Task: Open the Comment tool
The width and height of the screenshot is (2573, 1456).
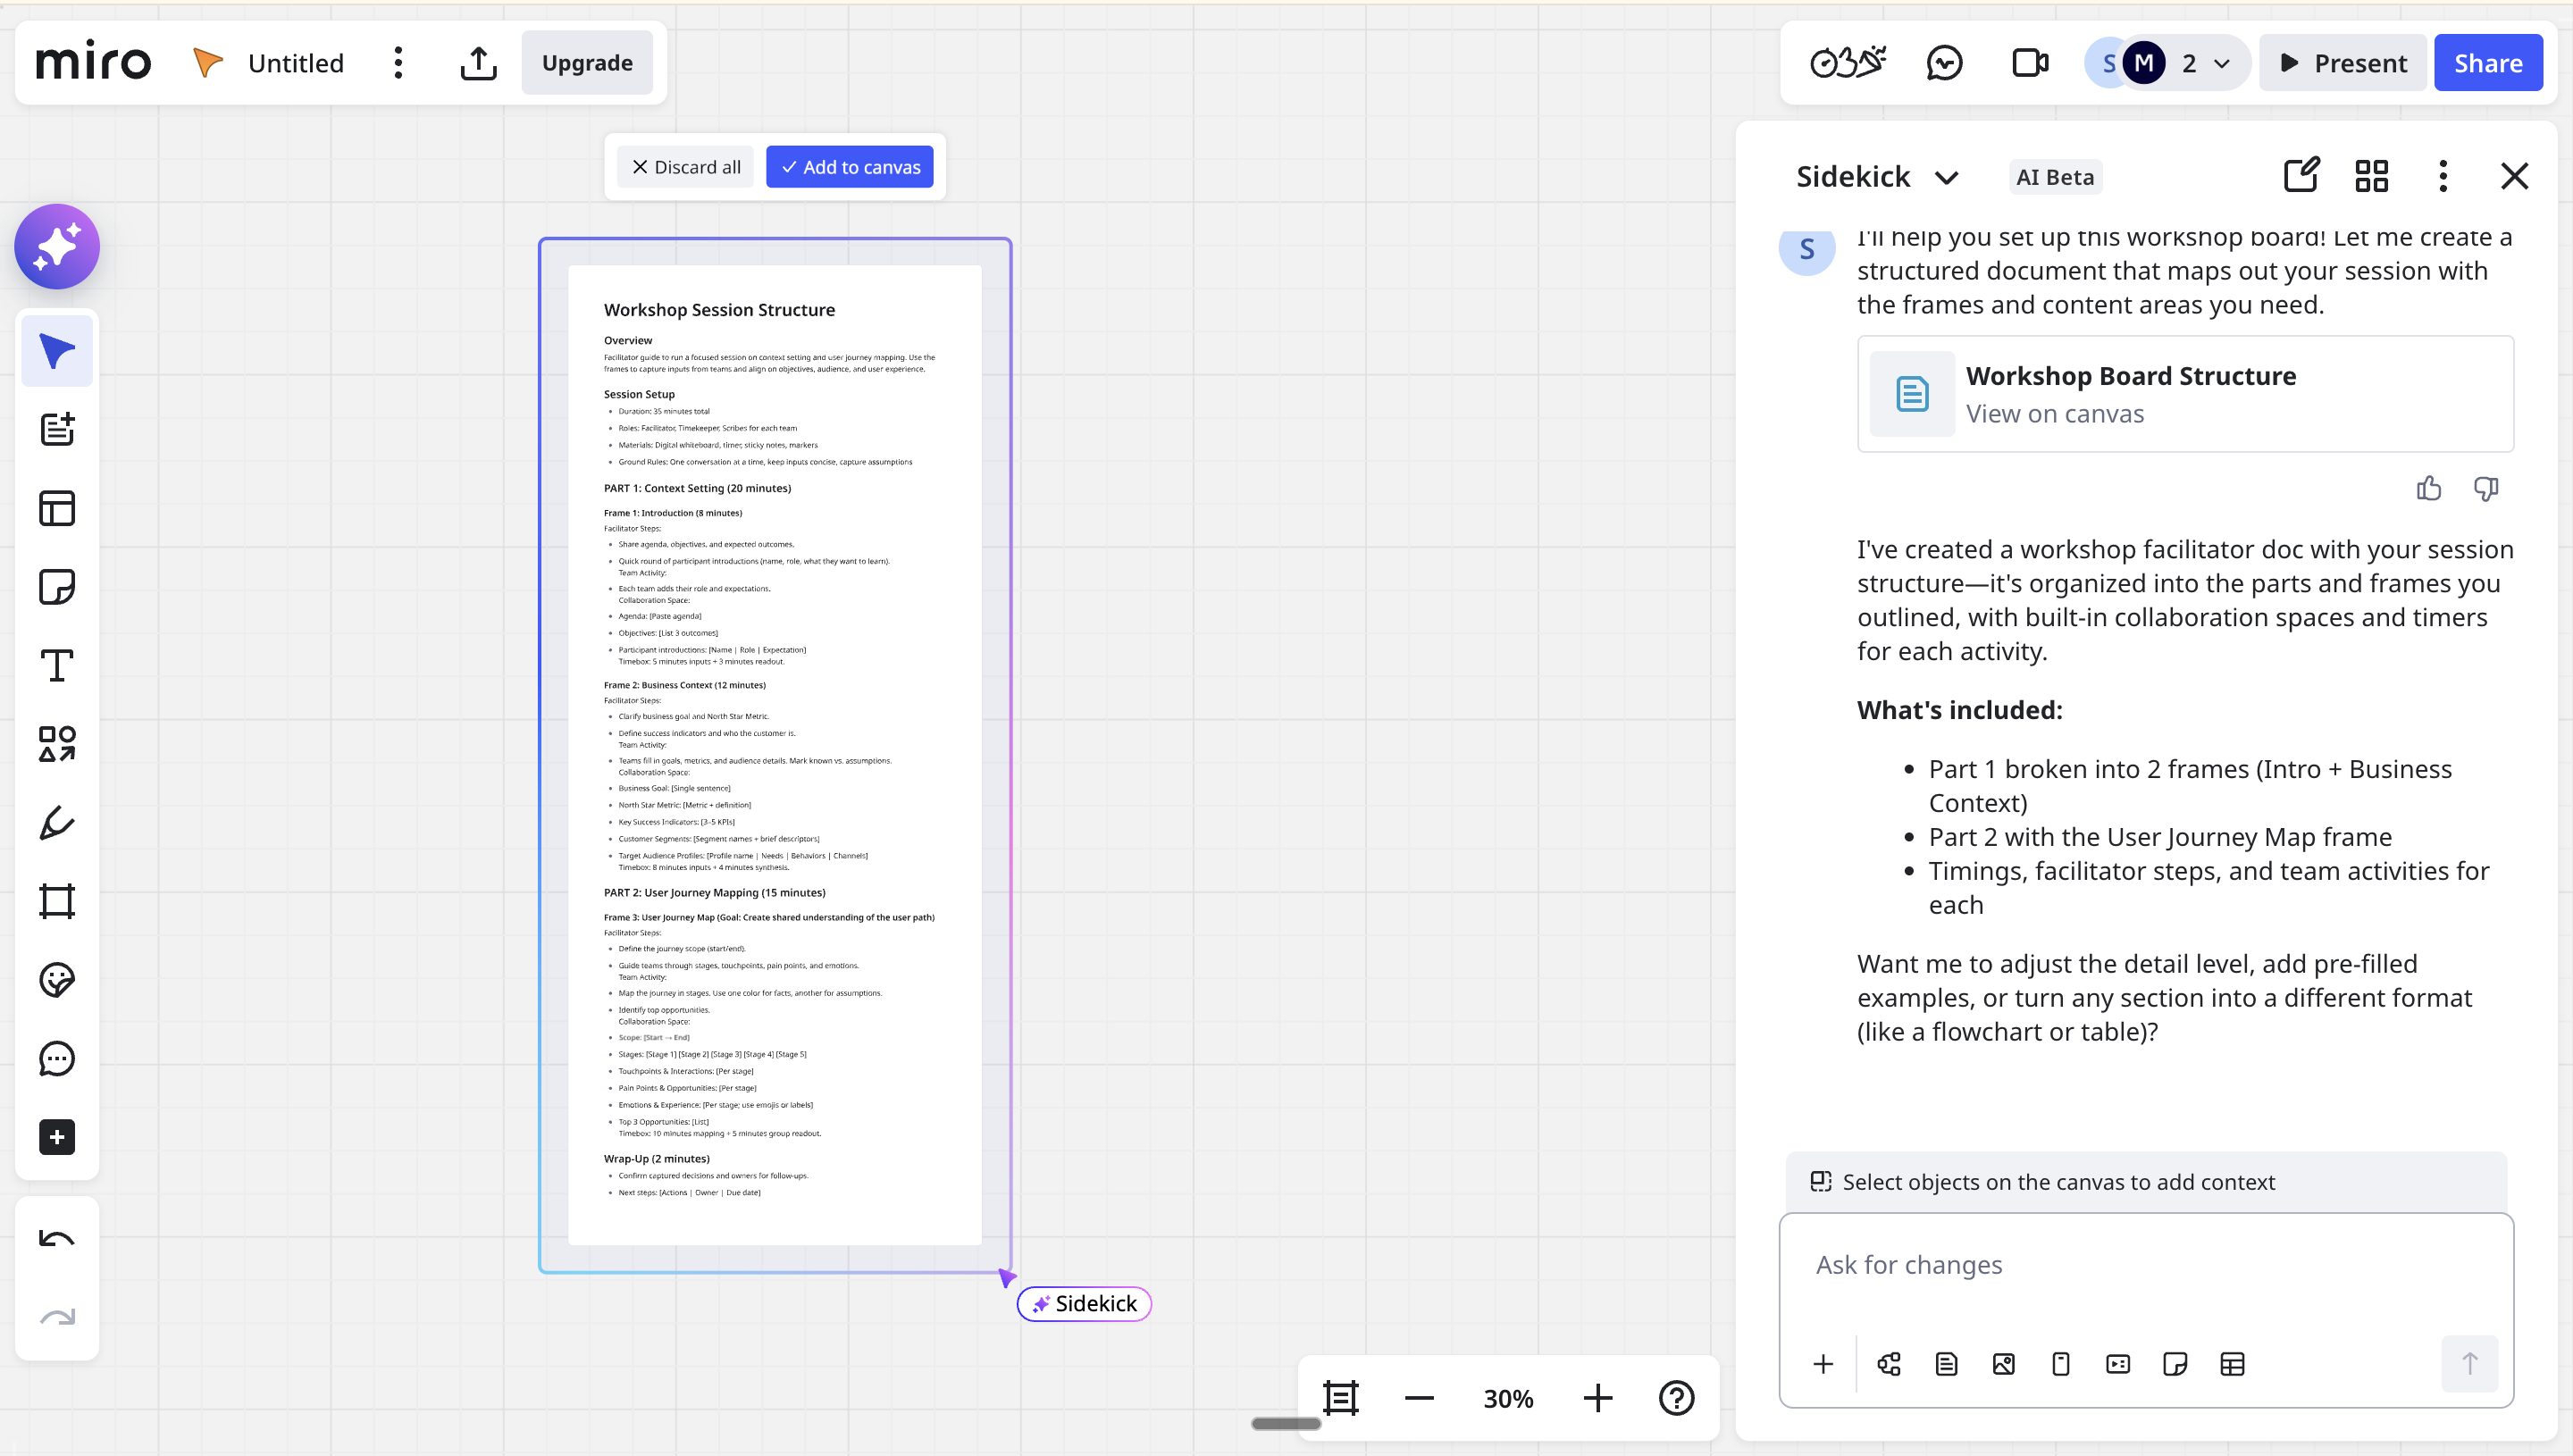Action: pos(57,1059)
